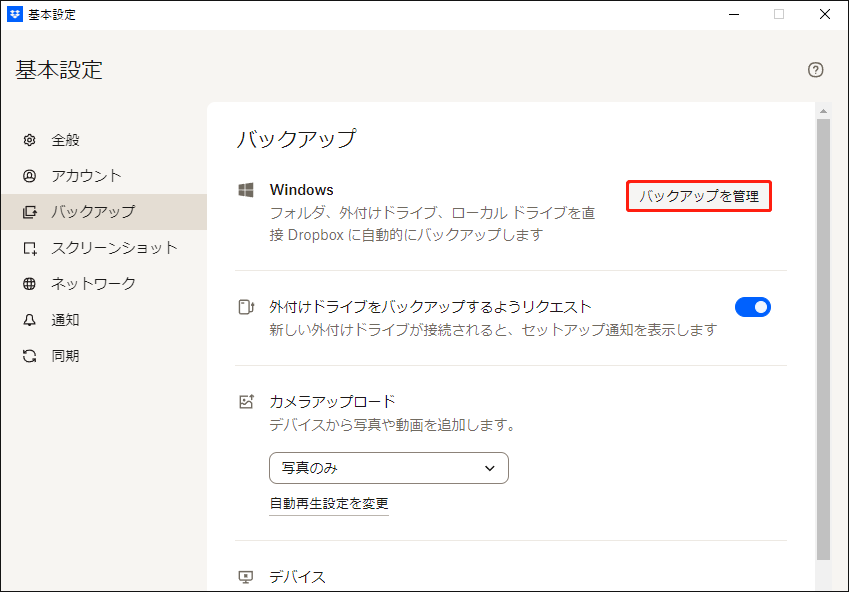The height and width of the screenshot is (592, 849).
Task: Minimize the 基本設定 window
Action: coord(734,14)
